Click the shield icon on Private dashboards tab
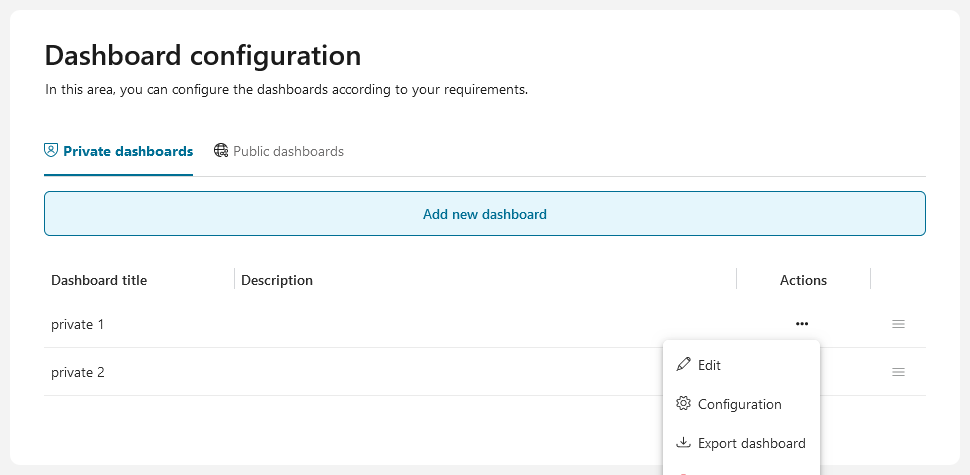The image size is (970, 475). pyautogui.click(x=51, y=151)
